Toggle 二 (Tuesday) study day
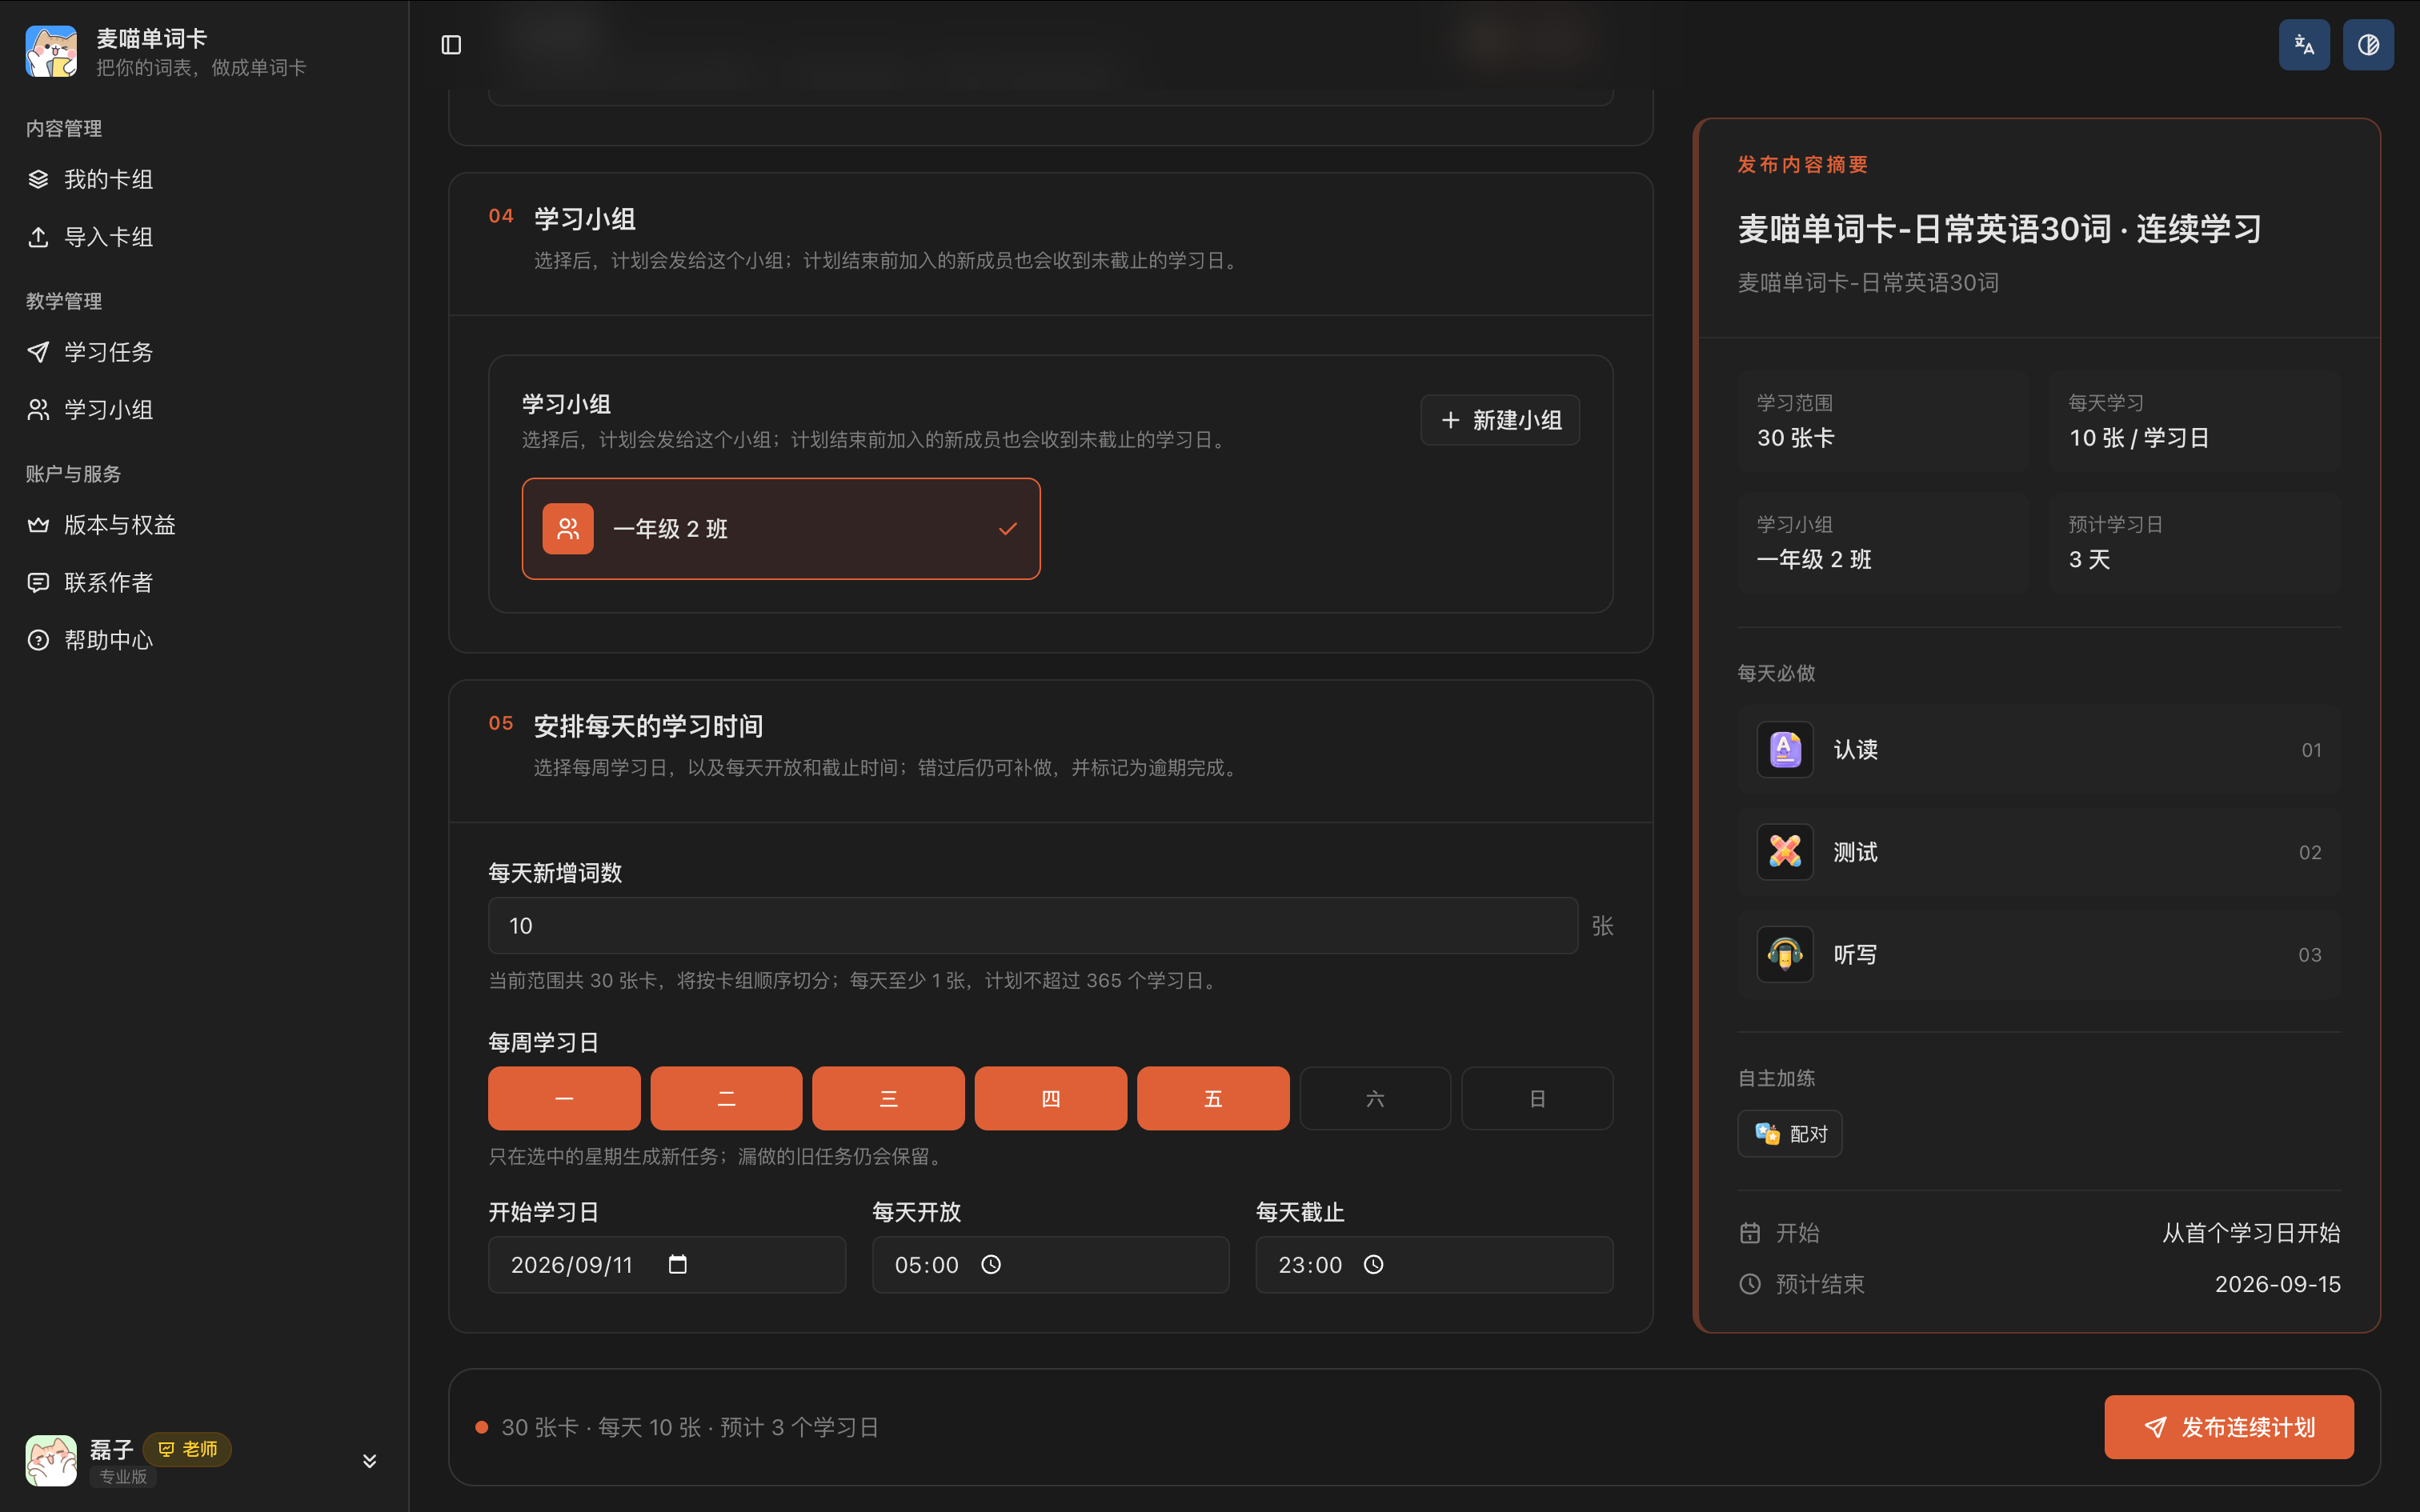The image size is (2420, 1512). pos(726,1098)
